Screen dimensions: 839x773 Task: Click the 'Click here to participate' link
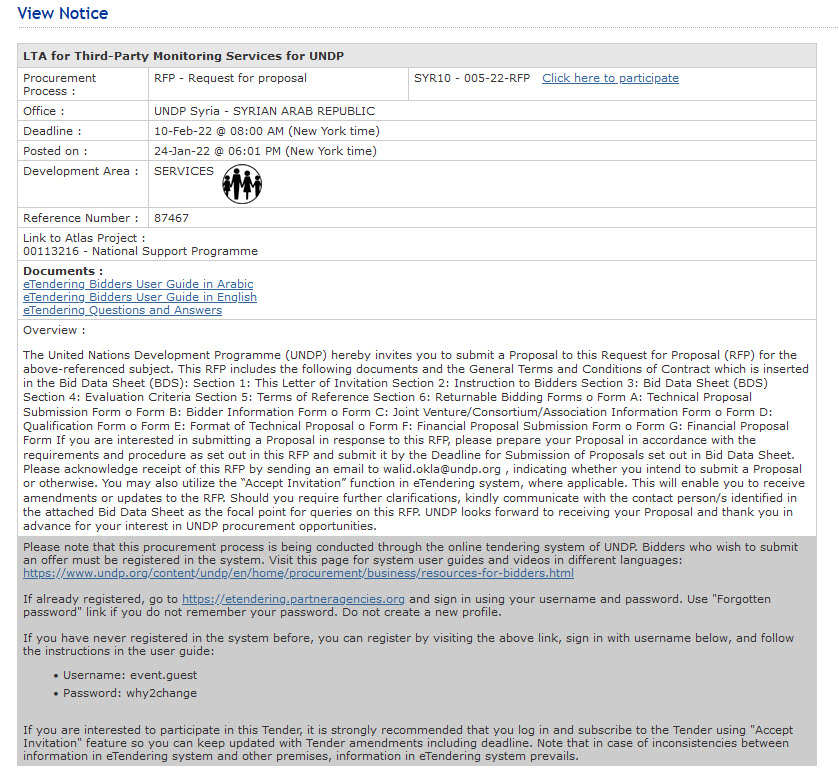(610, 78)
